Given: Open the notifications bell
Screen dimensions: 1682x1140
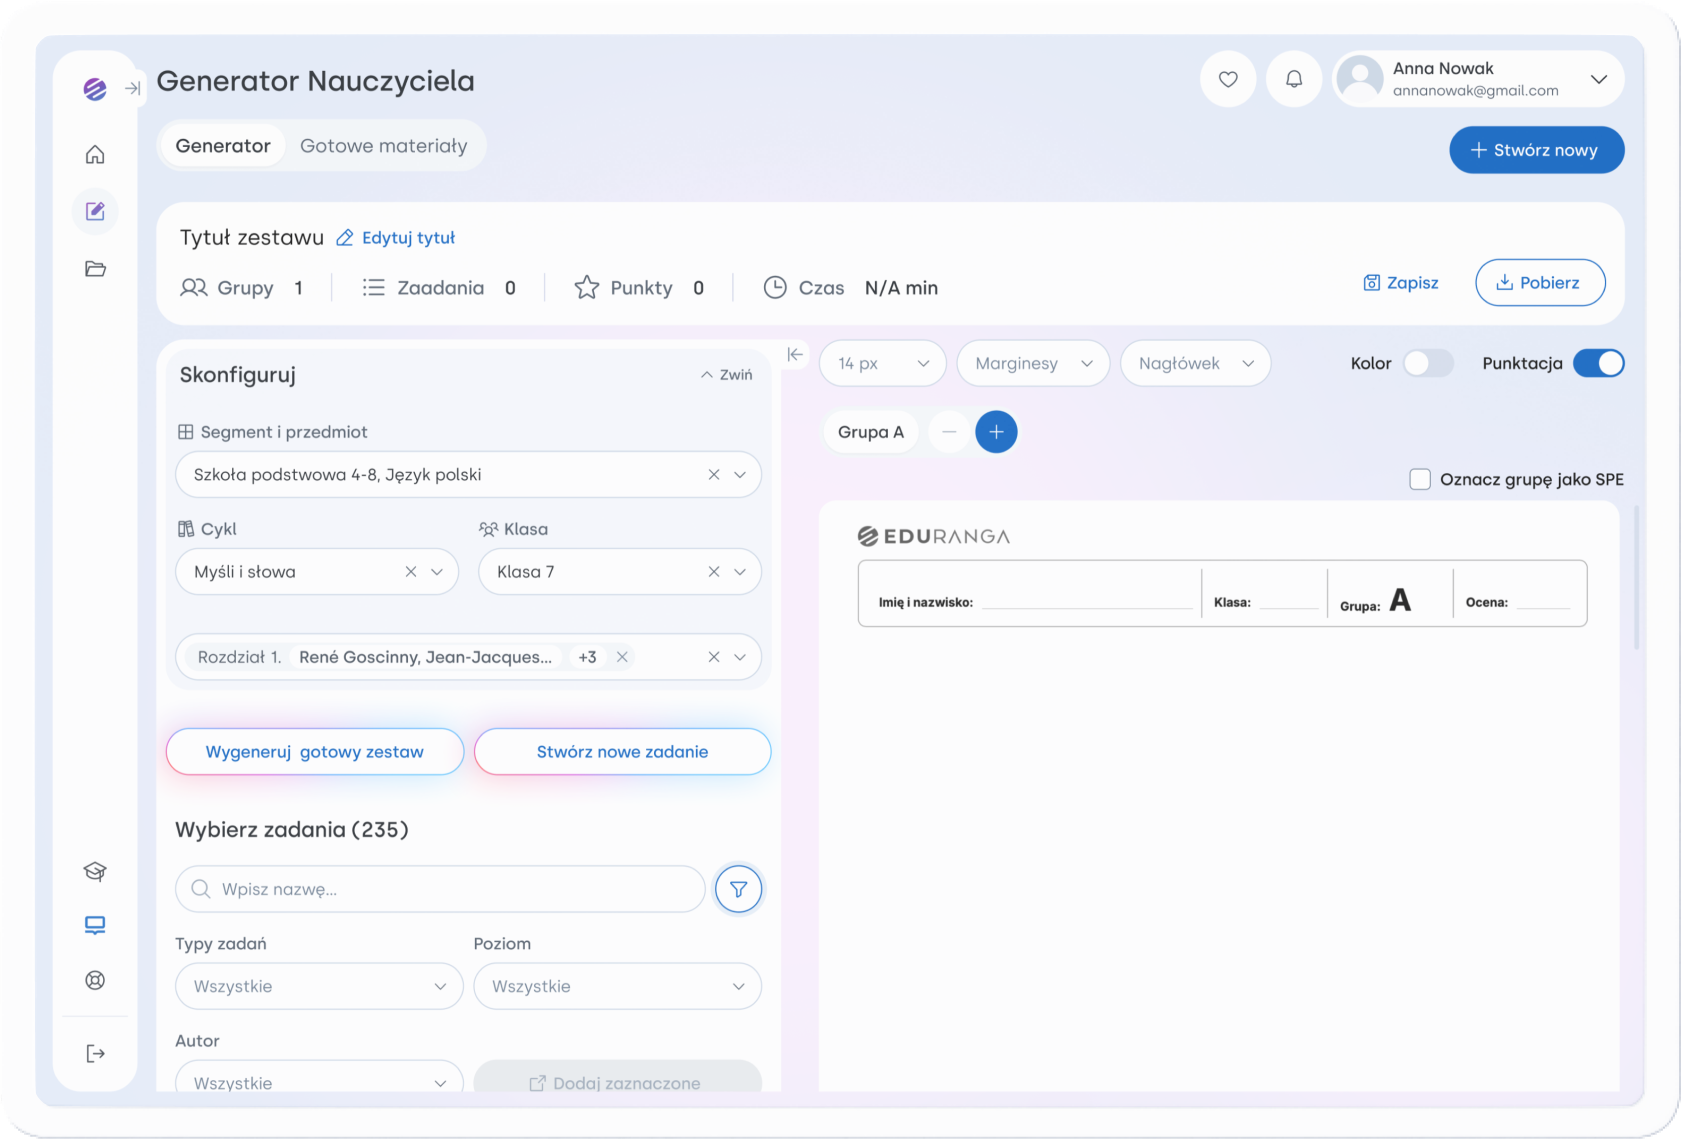Looking at the screenshot, I should click(1294, 79).
